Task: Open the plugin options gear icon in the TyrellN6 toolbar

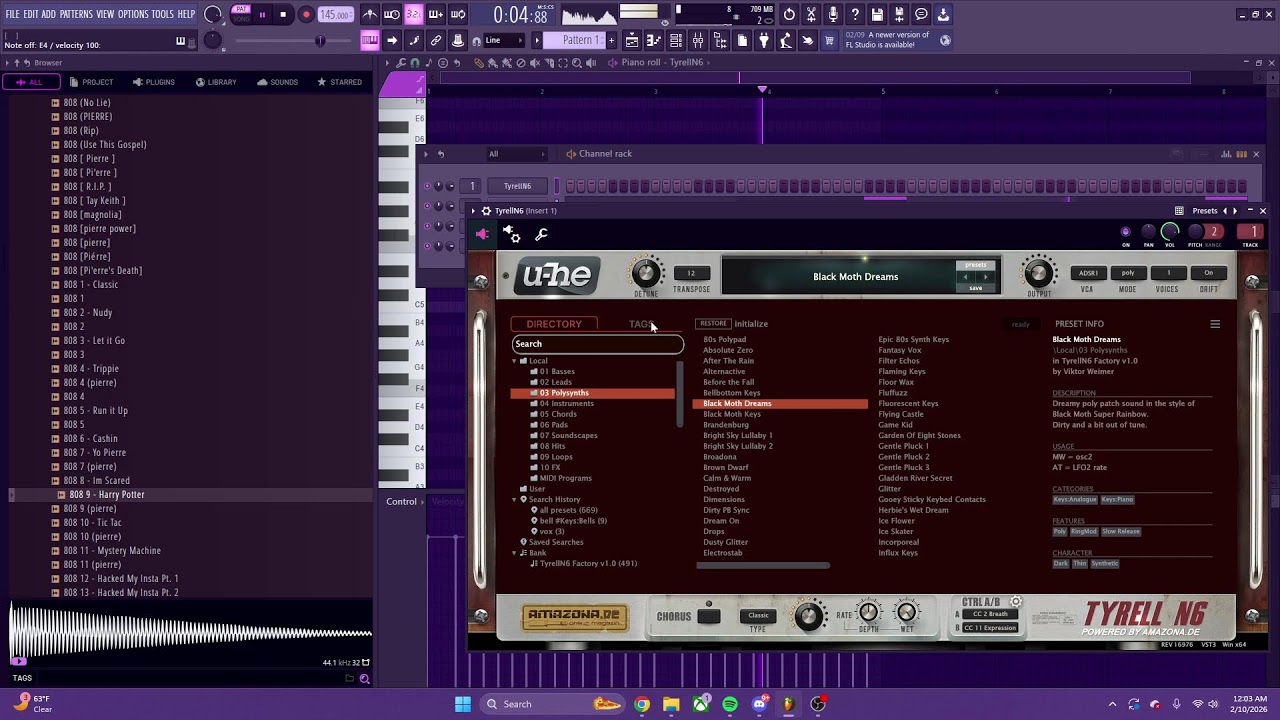Action: click(512, 234)
